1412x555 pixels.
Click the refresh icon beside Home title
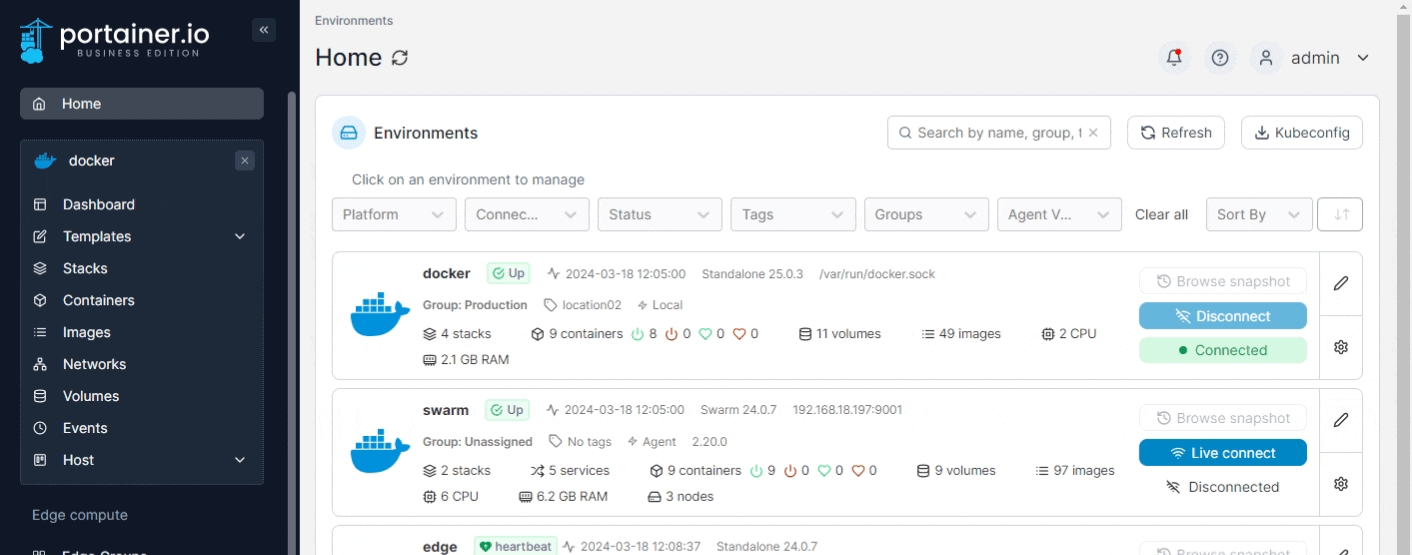tap(400, 58)
